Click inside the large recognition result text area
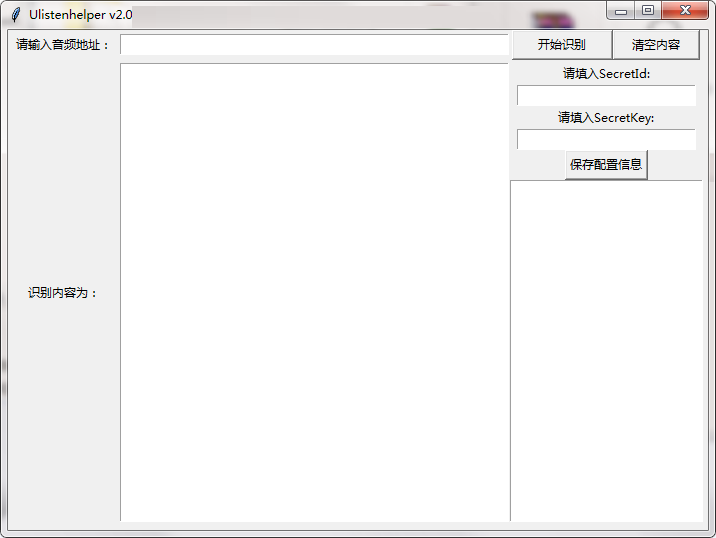Image resolution: width=716 pixels, height=538 pixels. [x=315, y=292]
